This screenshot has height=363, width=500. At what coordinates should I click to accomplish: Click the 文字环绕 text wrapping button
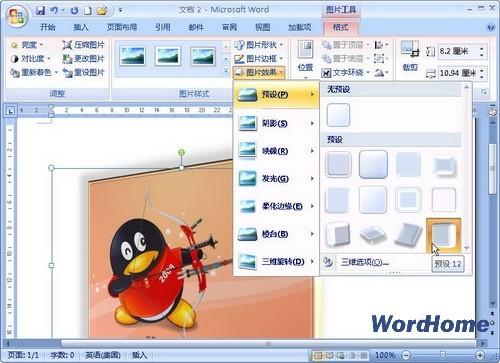click(346, 72)
